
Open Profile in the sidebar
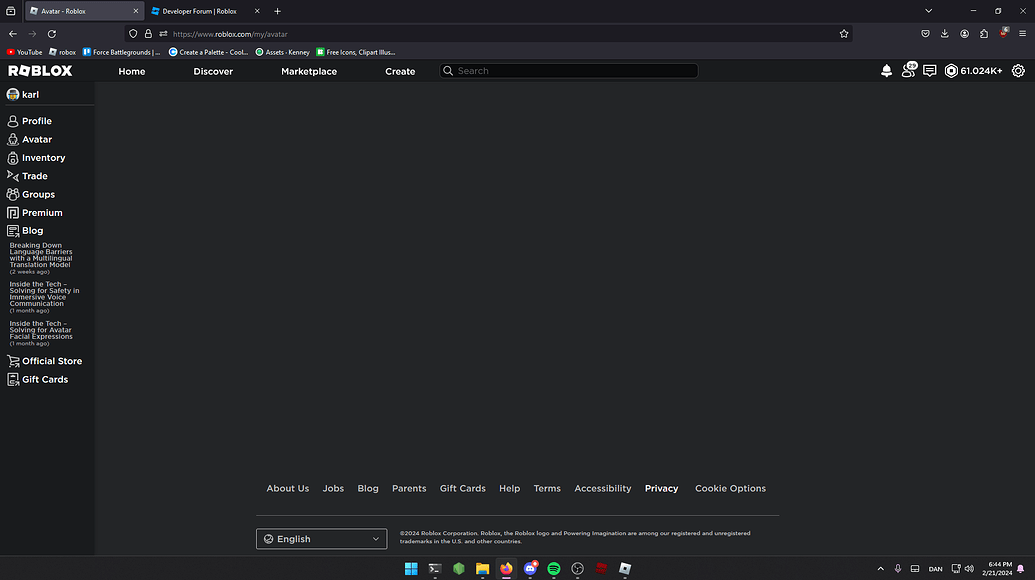point(30,121)
